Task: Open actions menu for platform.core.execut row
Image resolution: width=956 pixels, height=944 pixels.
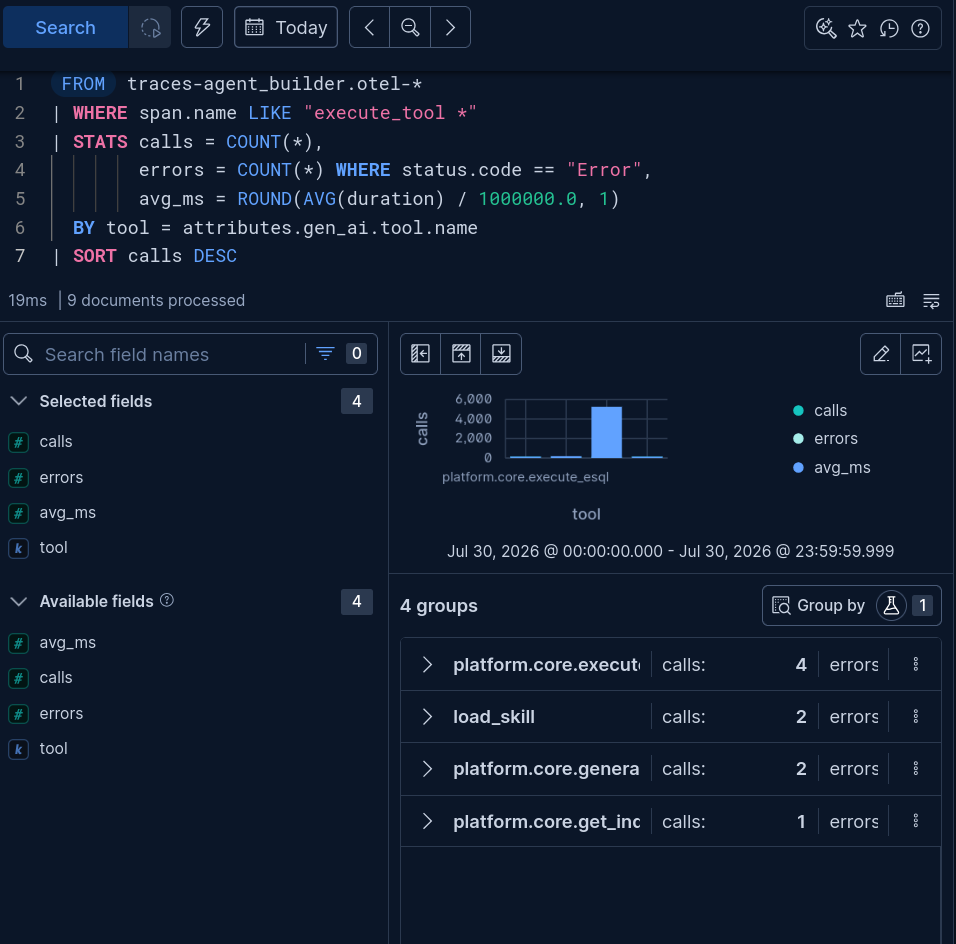Action: [x=915, y=665]
